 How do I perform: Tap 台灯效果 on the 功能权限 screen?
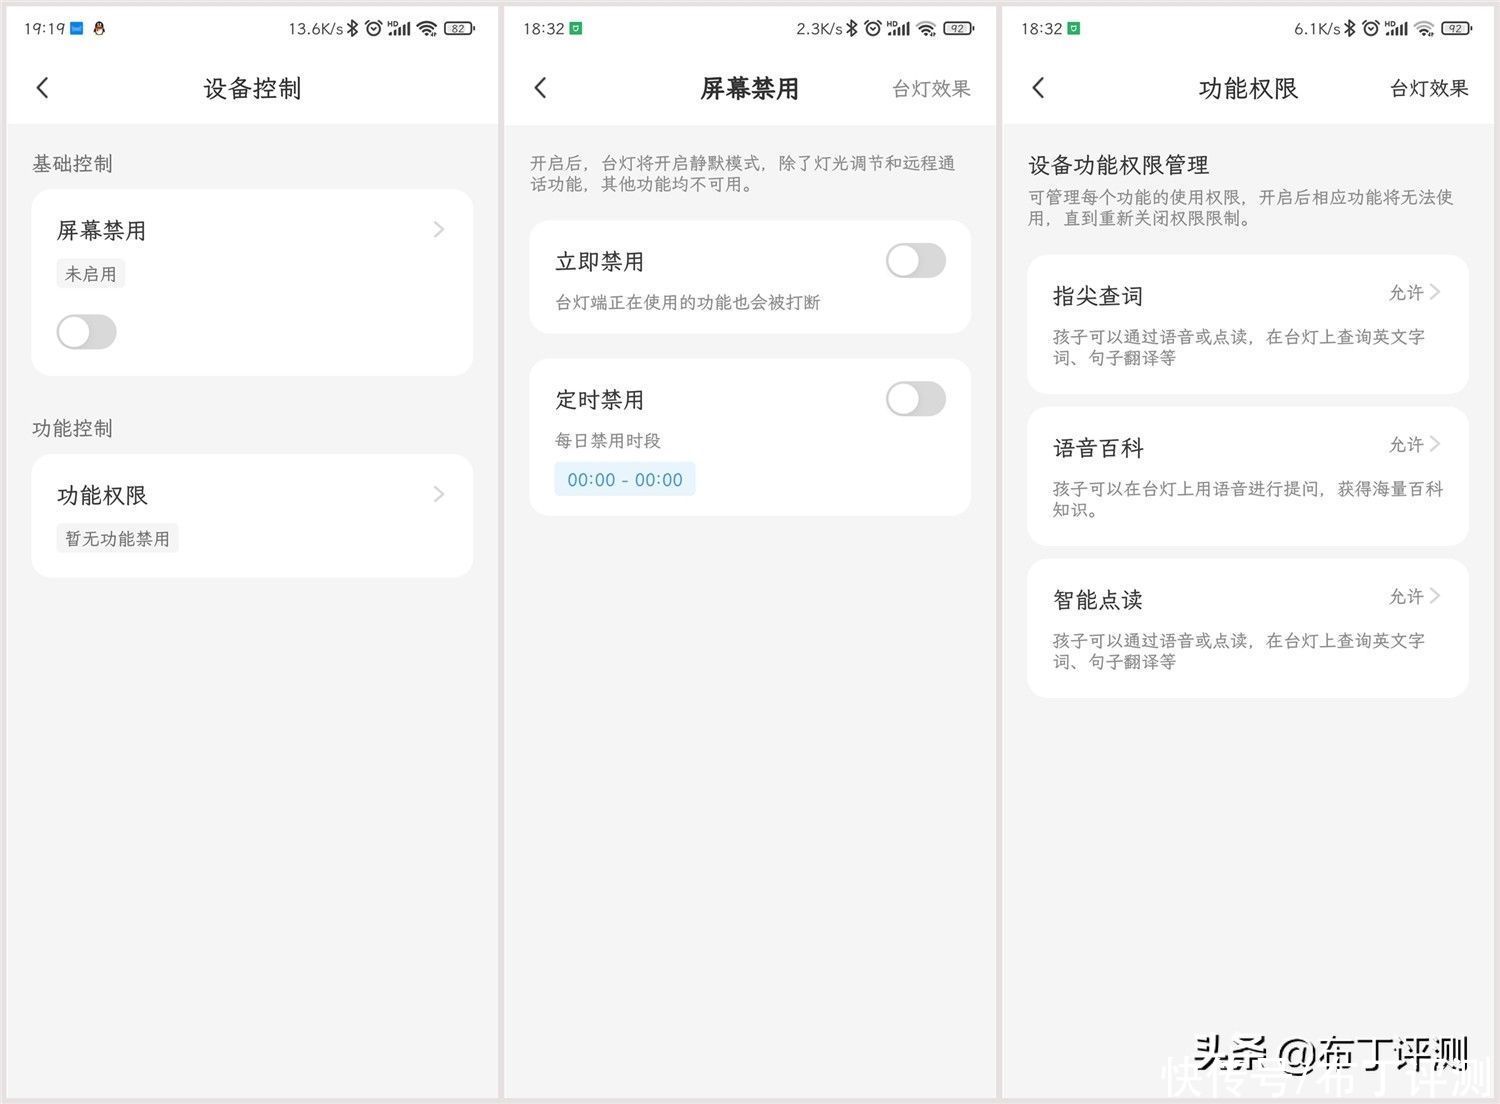(1429, 89)
